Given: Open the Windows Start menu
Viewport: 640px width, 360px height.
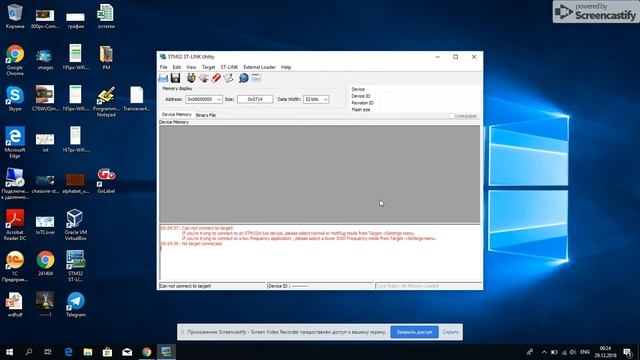Looking at the screenshot, I should (9, 352).
